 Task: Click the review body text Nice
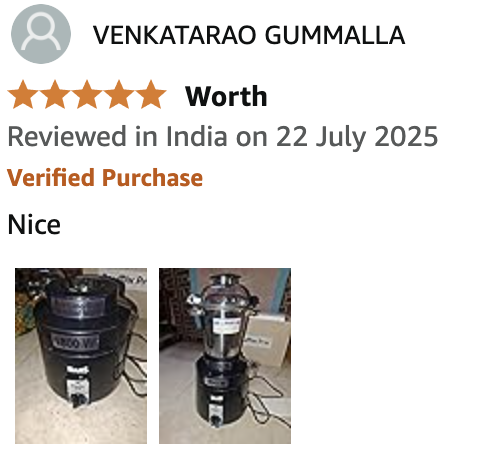point(34,224)
